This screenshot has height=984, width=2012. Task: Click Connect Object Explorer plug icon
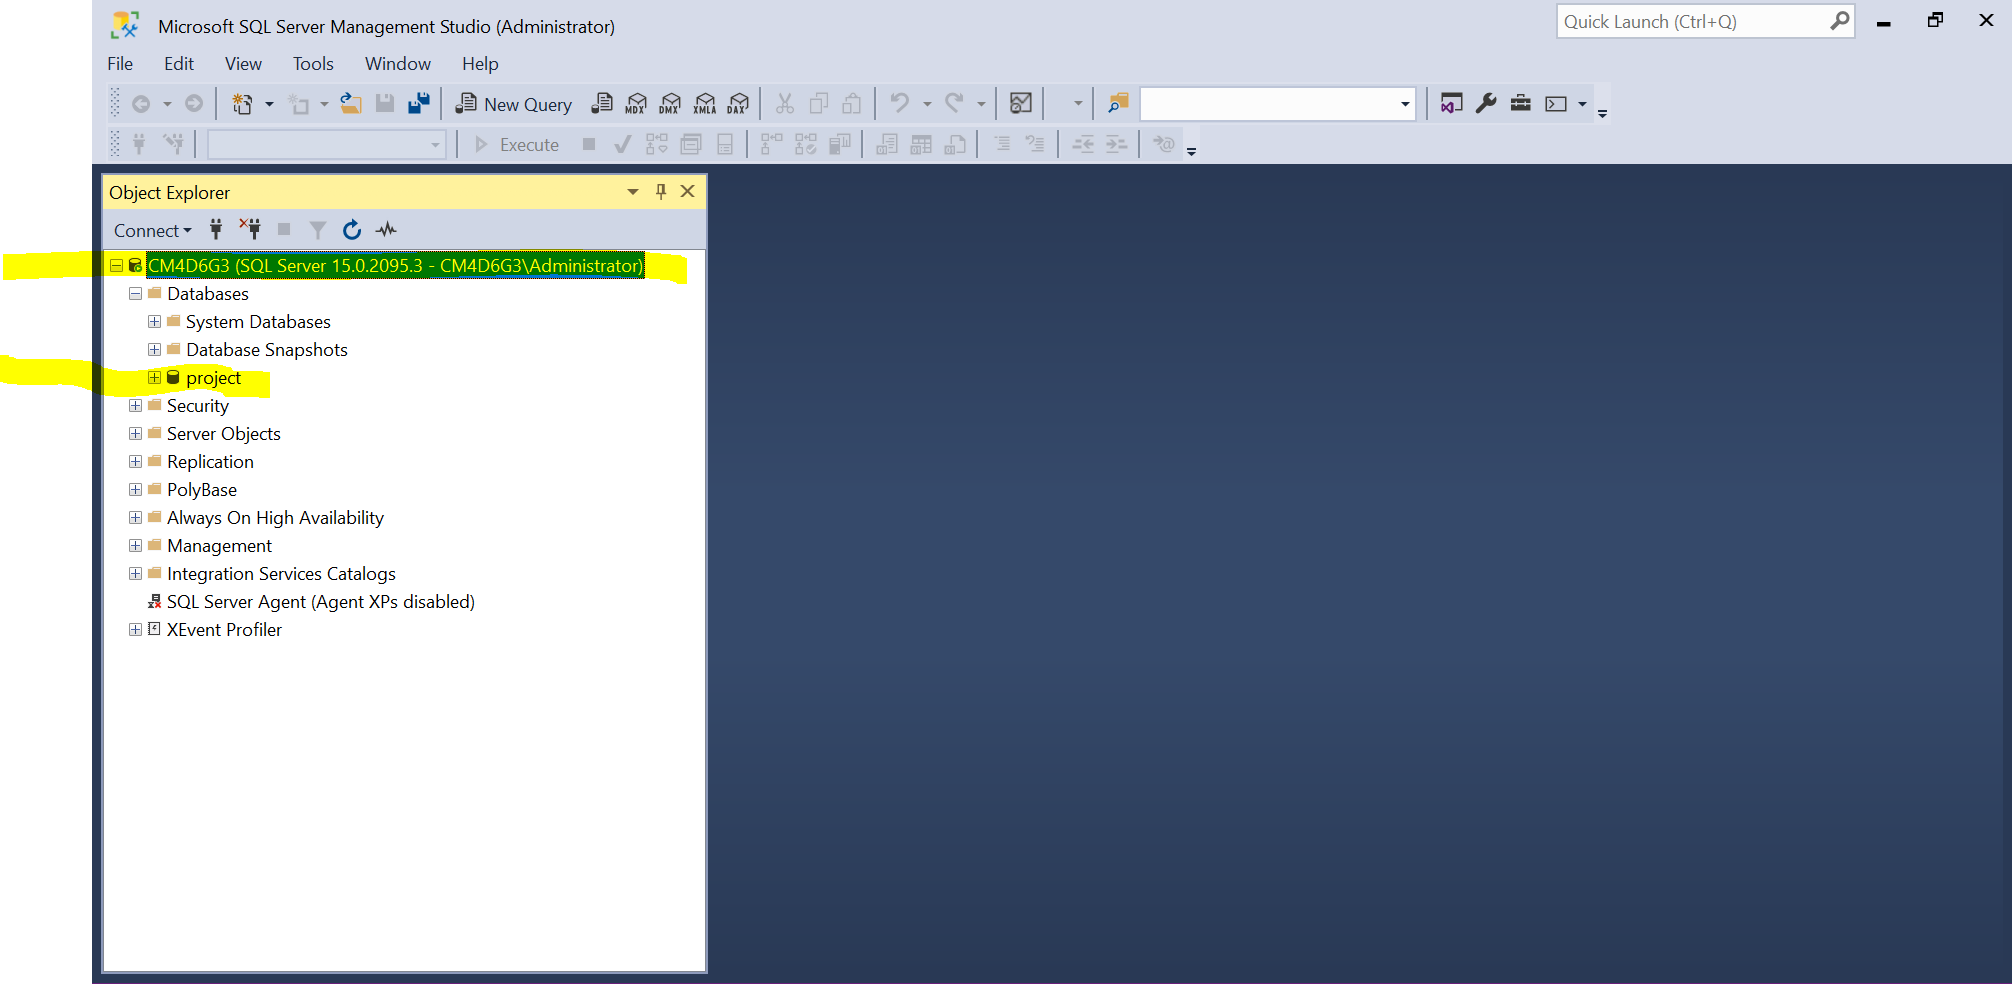(x=216, y=230)
